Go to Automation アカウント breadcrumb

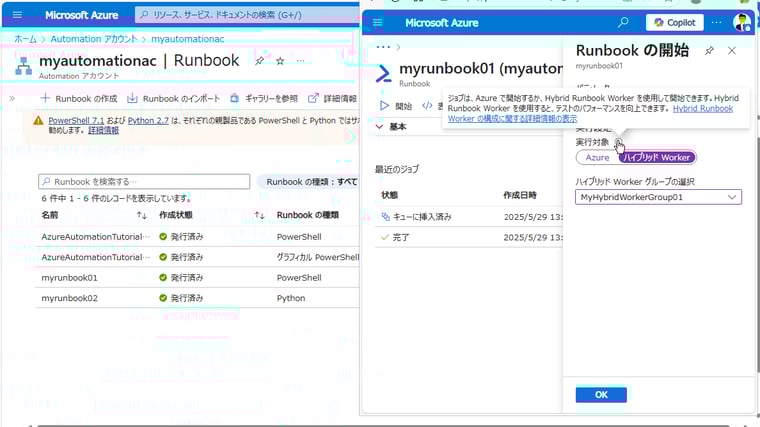94,39
